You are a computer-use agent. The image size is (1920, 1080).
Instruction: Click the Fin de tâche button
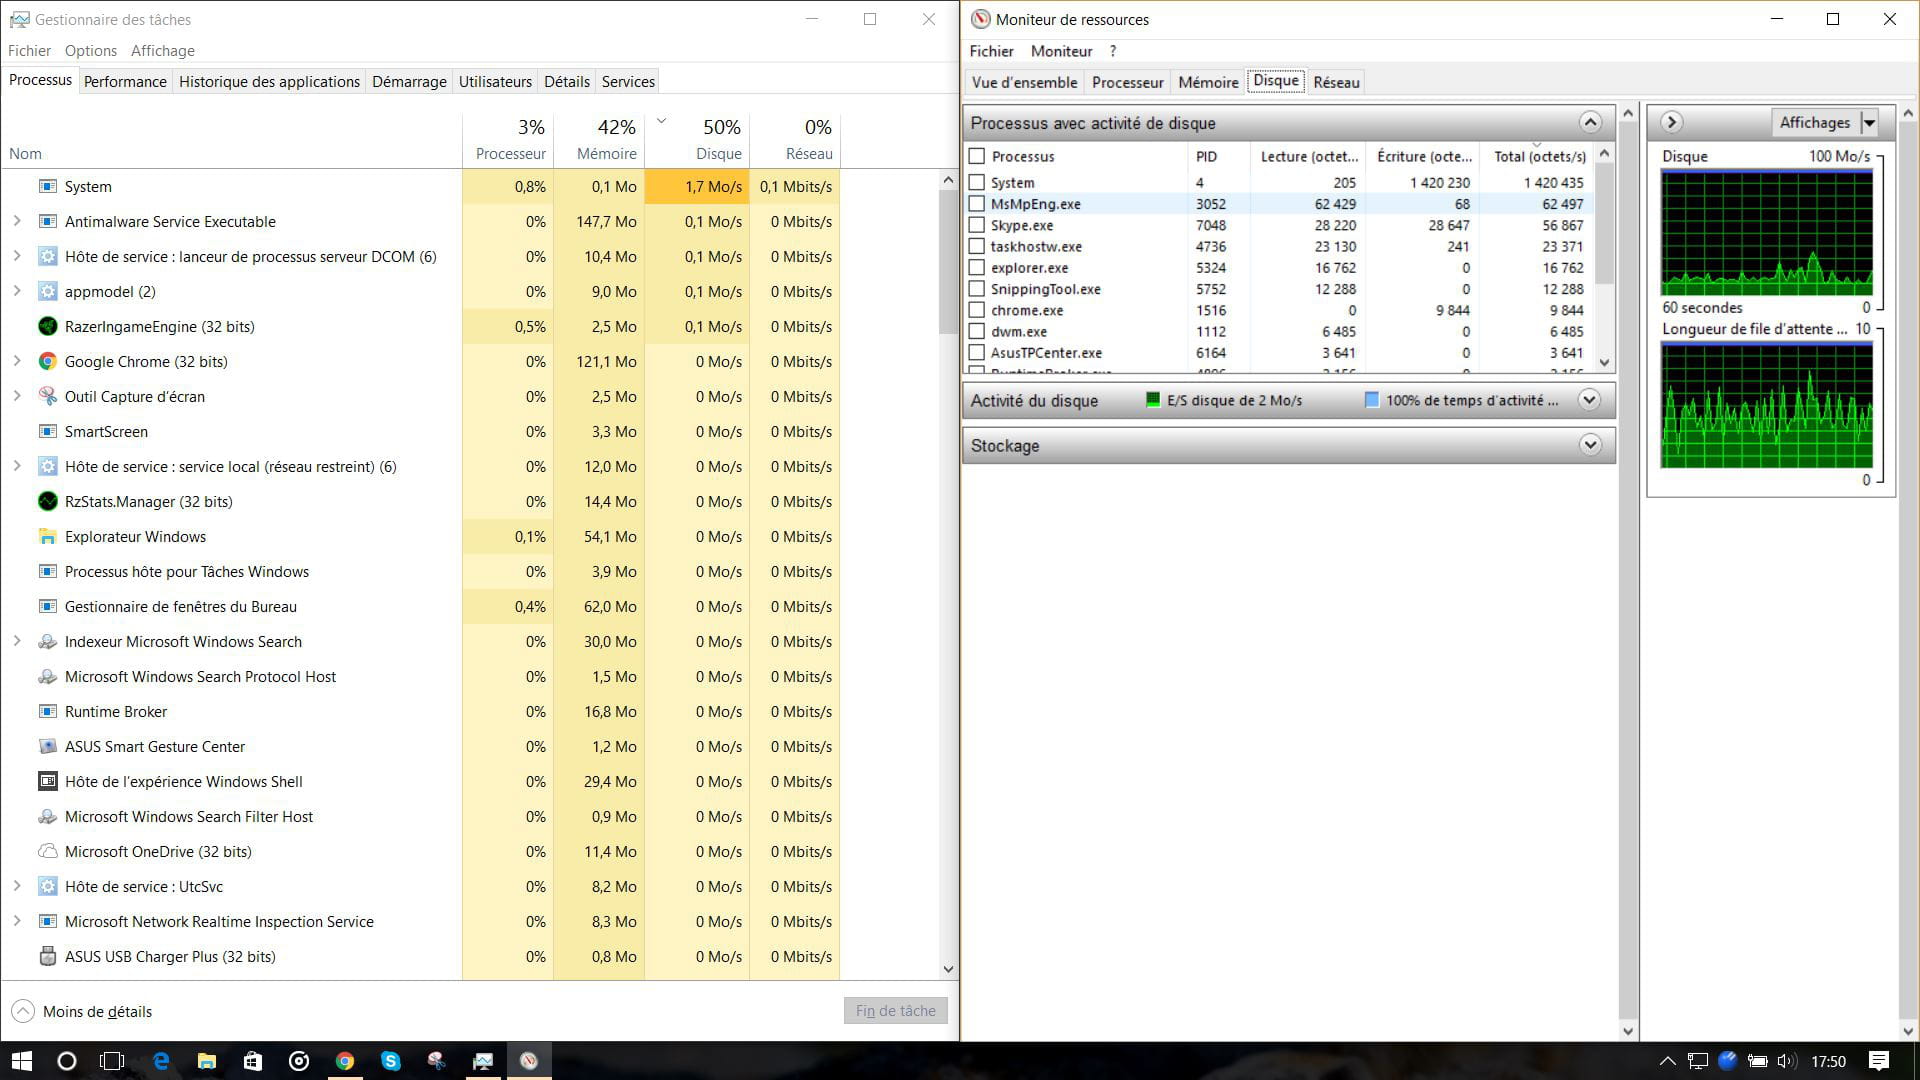tap(895, 1011)
